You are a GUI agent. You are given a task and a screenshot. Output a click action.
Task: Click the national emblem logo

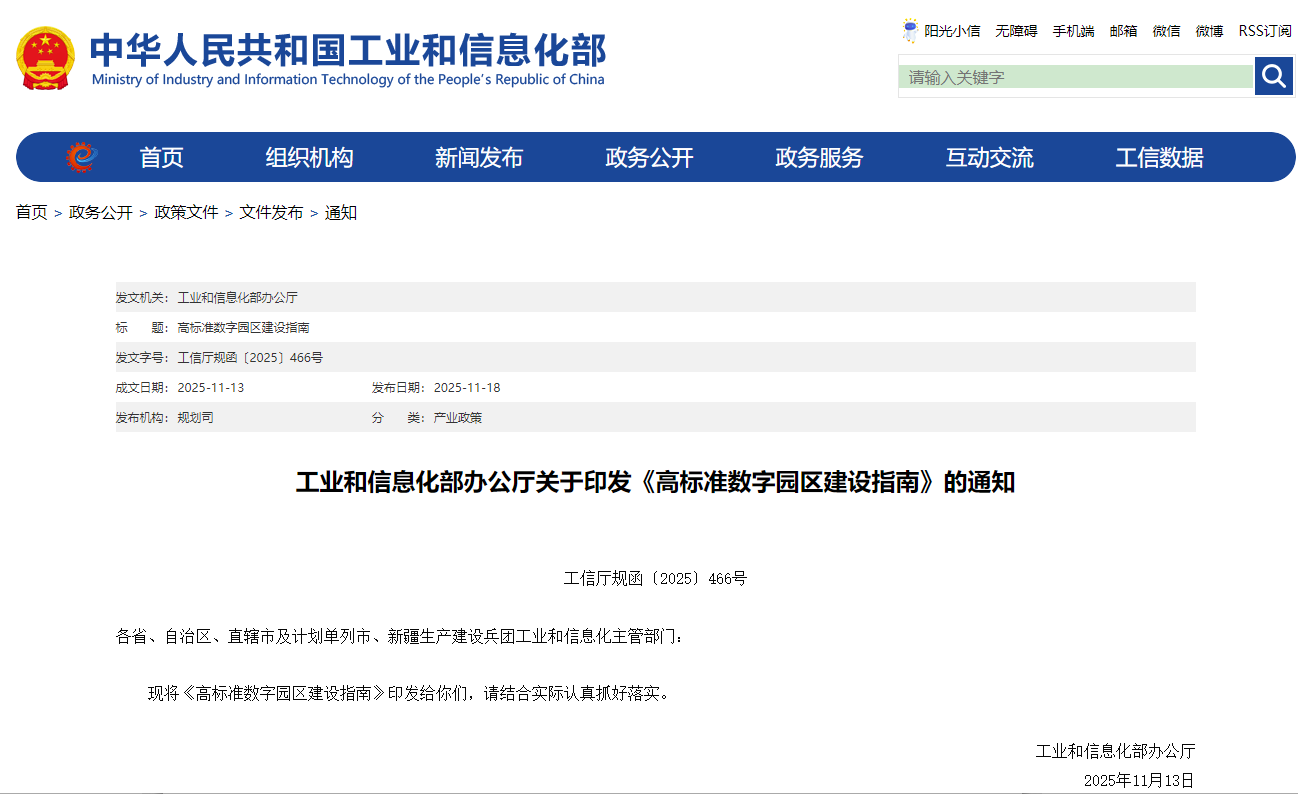(45, 58)
